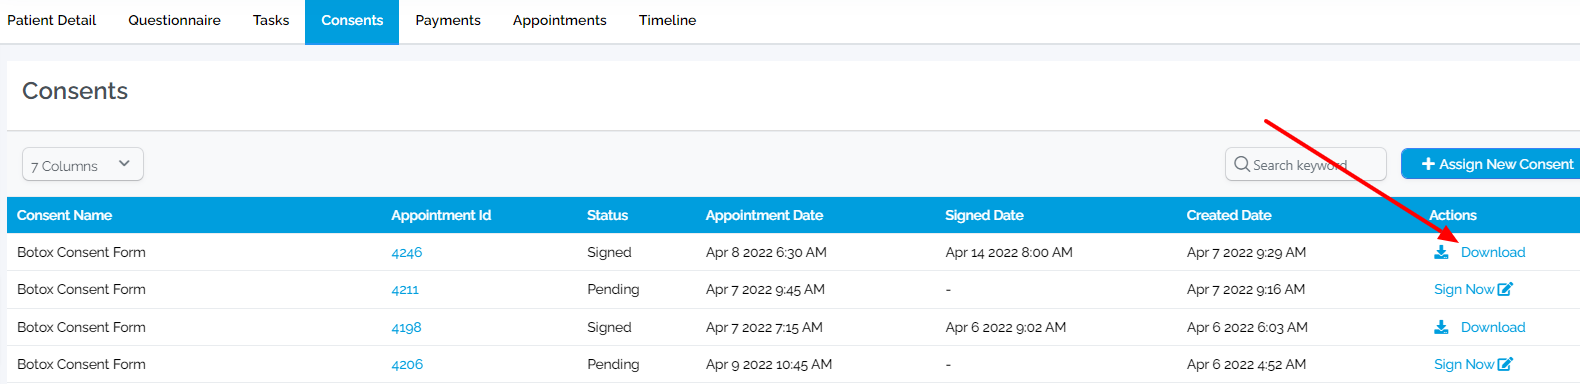This screenshot has width=1580, height=384.
Task: Click download icon for appointment 4198 consent
Action: point(1441,327)
